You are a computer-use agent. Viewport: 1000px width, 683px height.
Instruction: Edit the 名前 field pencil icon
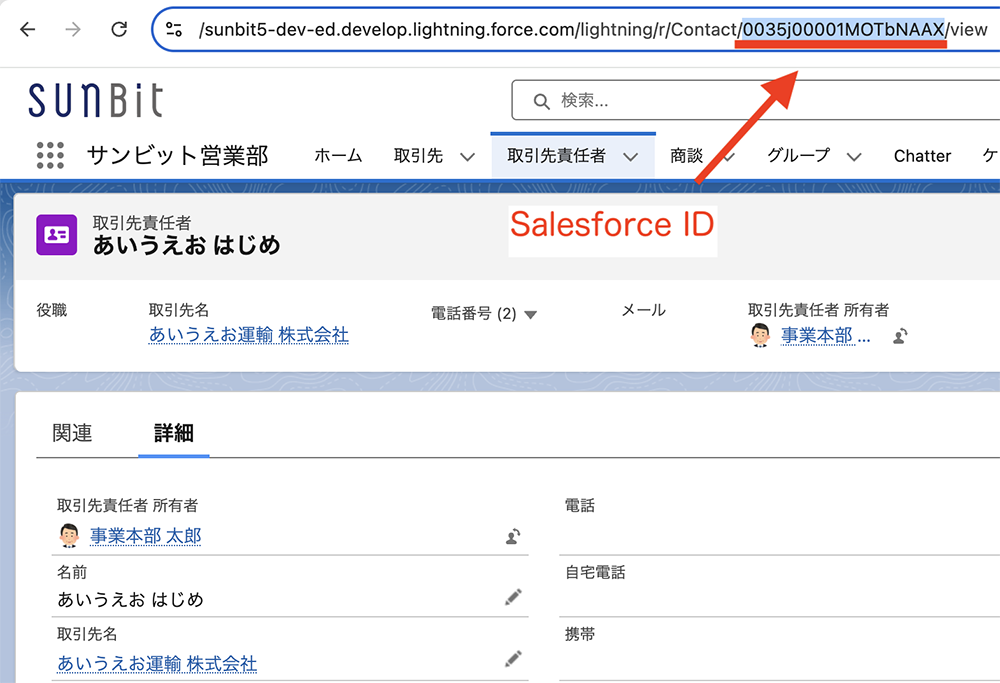pyautogui.click(x=513, y=597)
